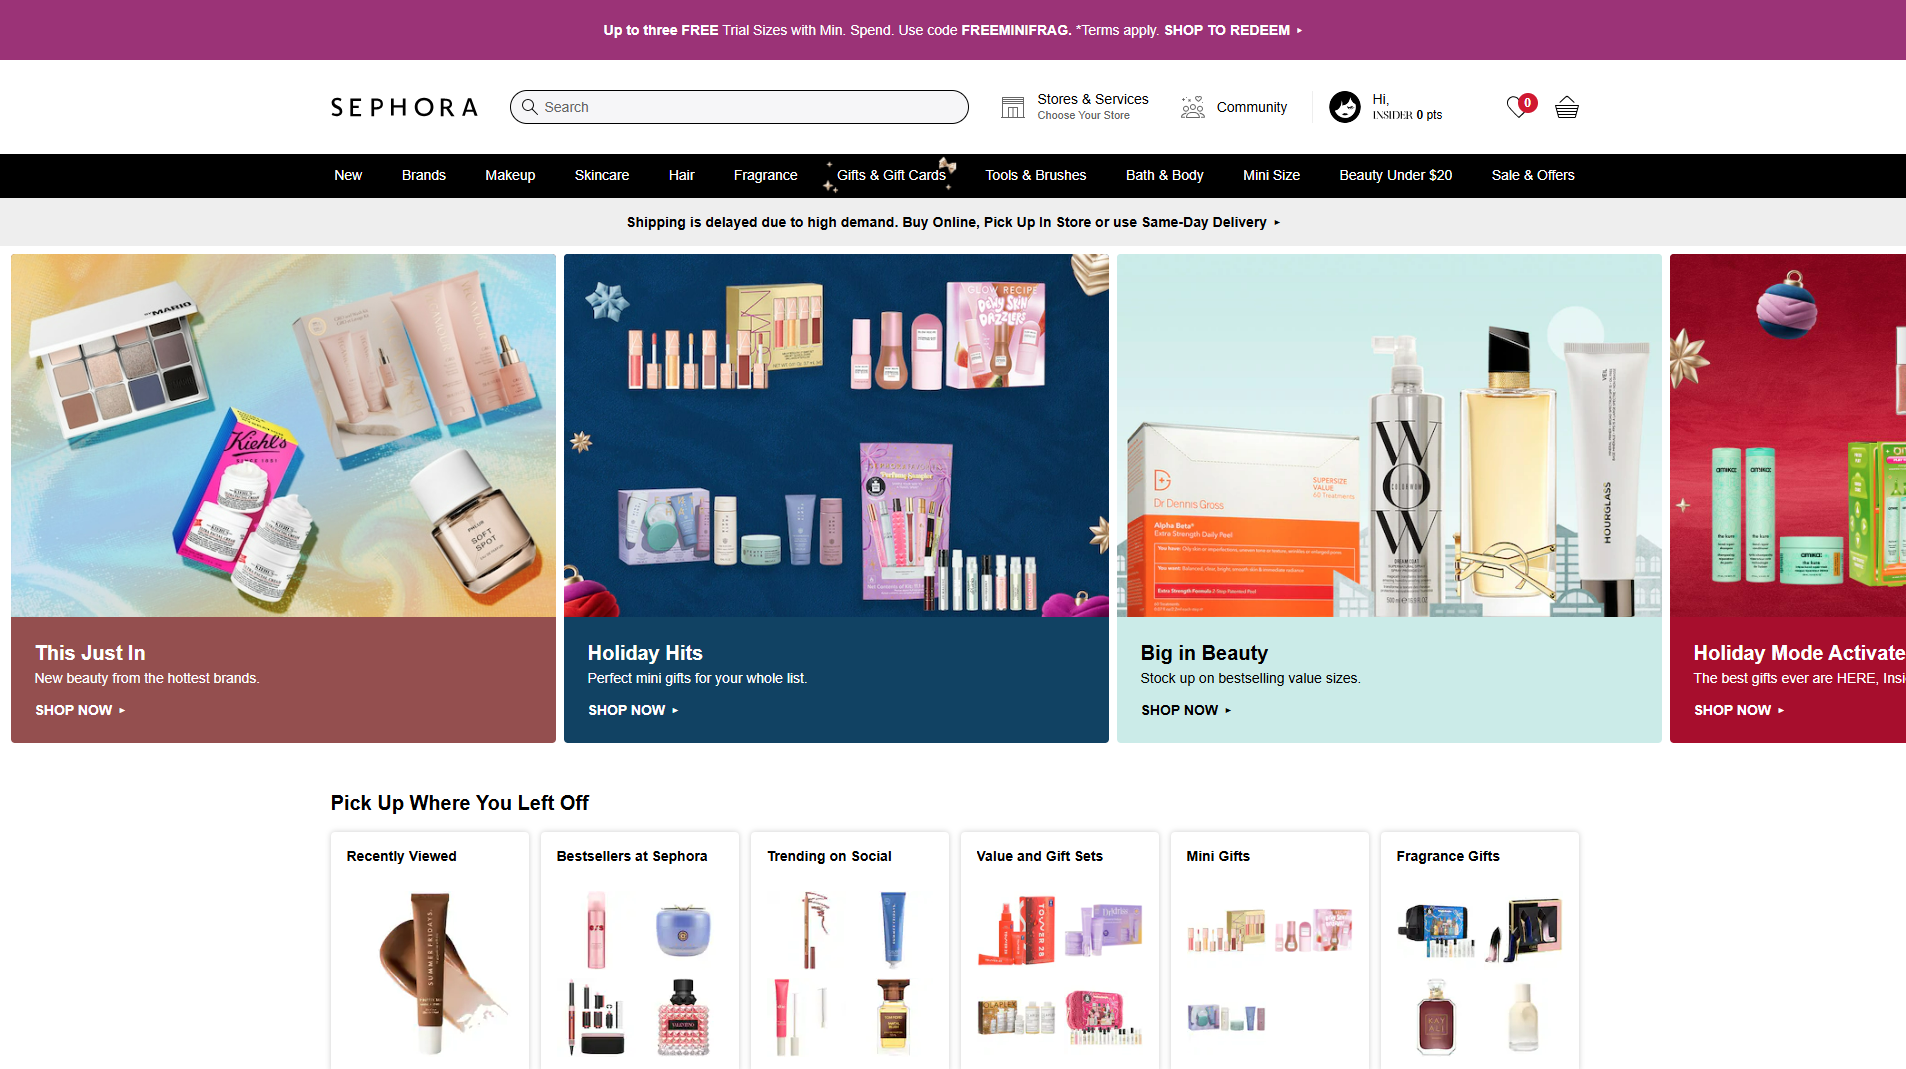Open the Makeup category
The image size is (1906, 1069).
[x=510, y=175]
